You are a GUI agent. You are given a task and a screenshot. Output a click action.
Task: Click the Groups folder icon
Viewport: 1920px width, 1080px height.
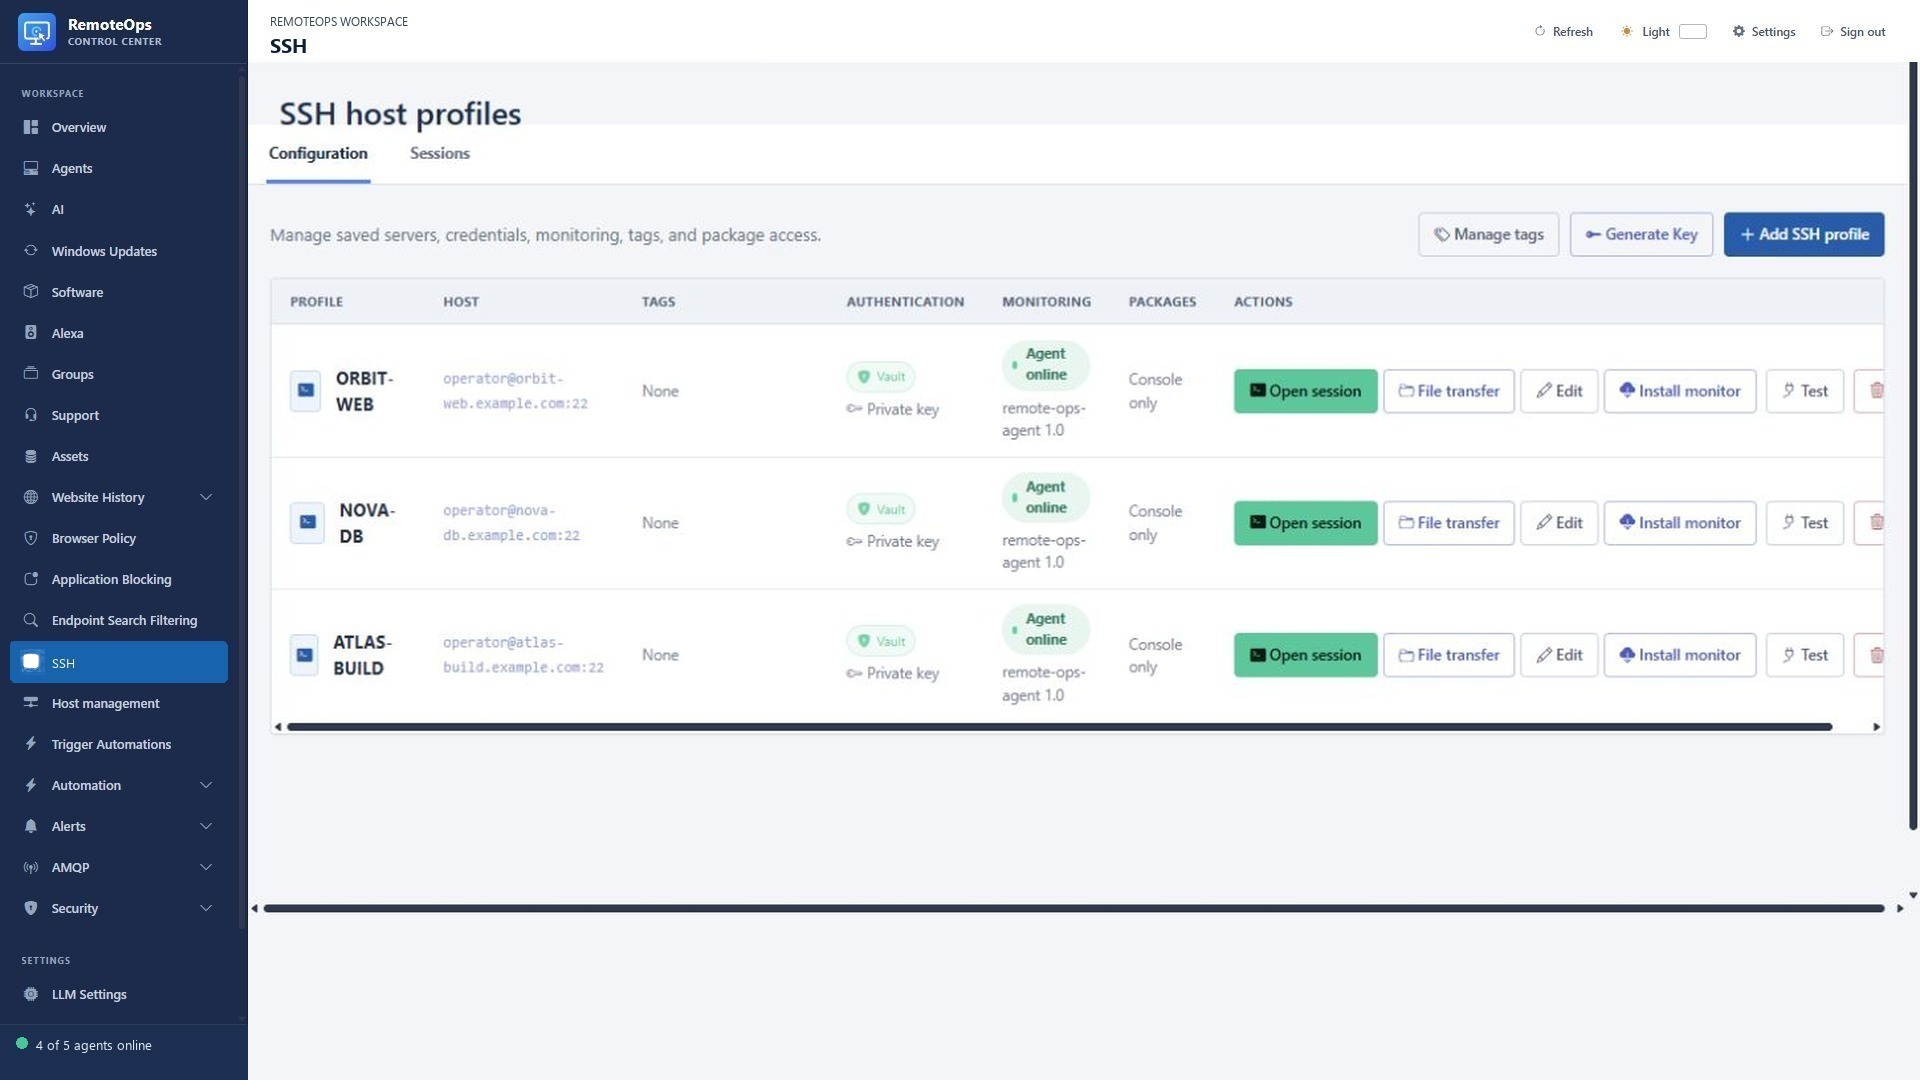(31, 374)
